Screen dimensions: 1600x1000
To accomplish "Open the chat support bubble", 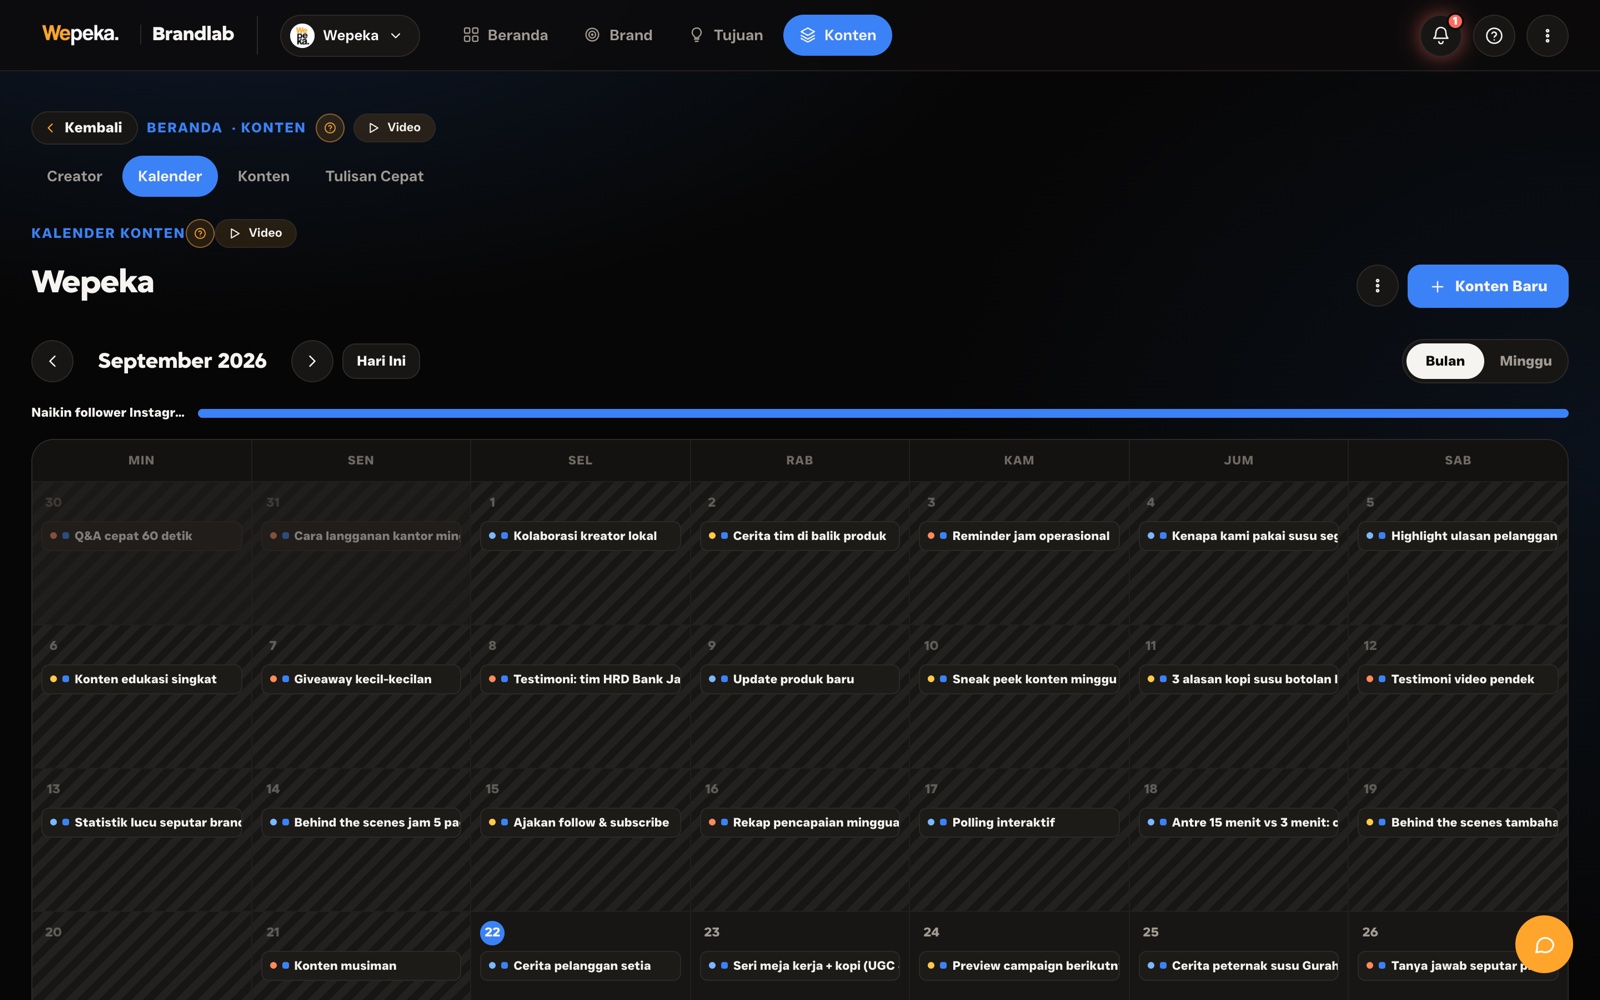I will 1544,944.
